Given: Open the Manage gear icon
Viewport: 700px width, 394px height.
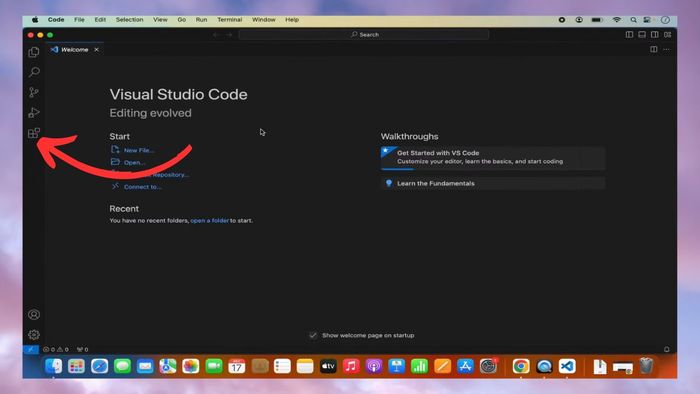Looking at the screenshot, I should coord(34,335).
